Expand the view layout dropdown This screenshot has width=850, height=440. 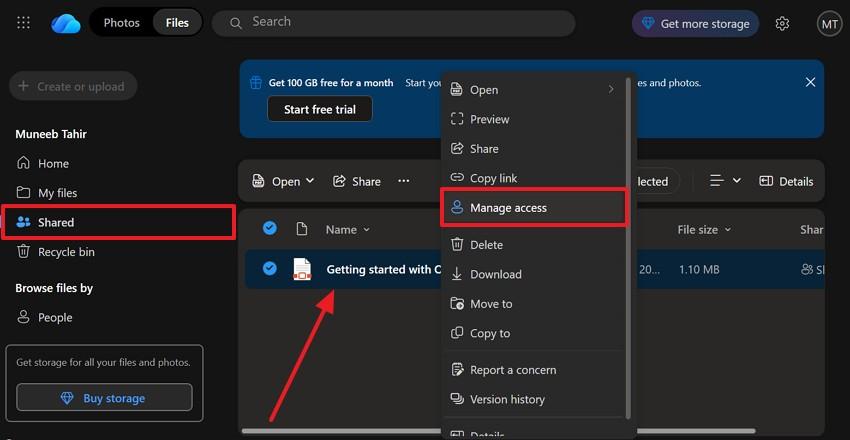725,181
